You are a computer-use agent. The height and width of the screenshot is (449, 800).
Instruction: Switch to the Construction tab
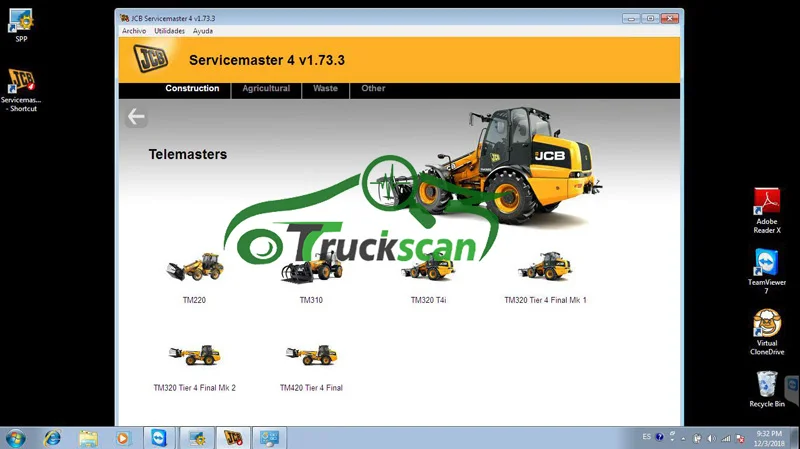[192, 88]
